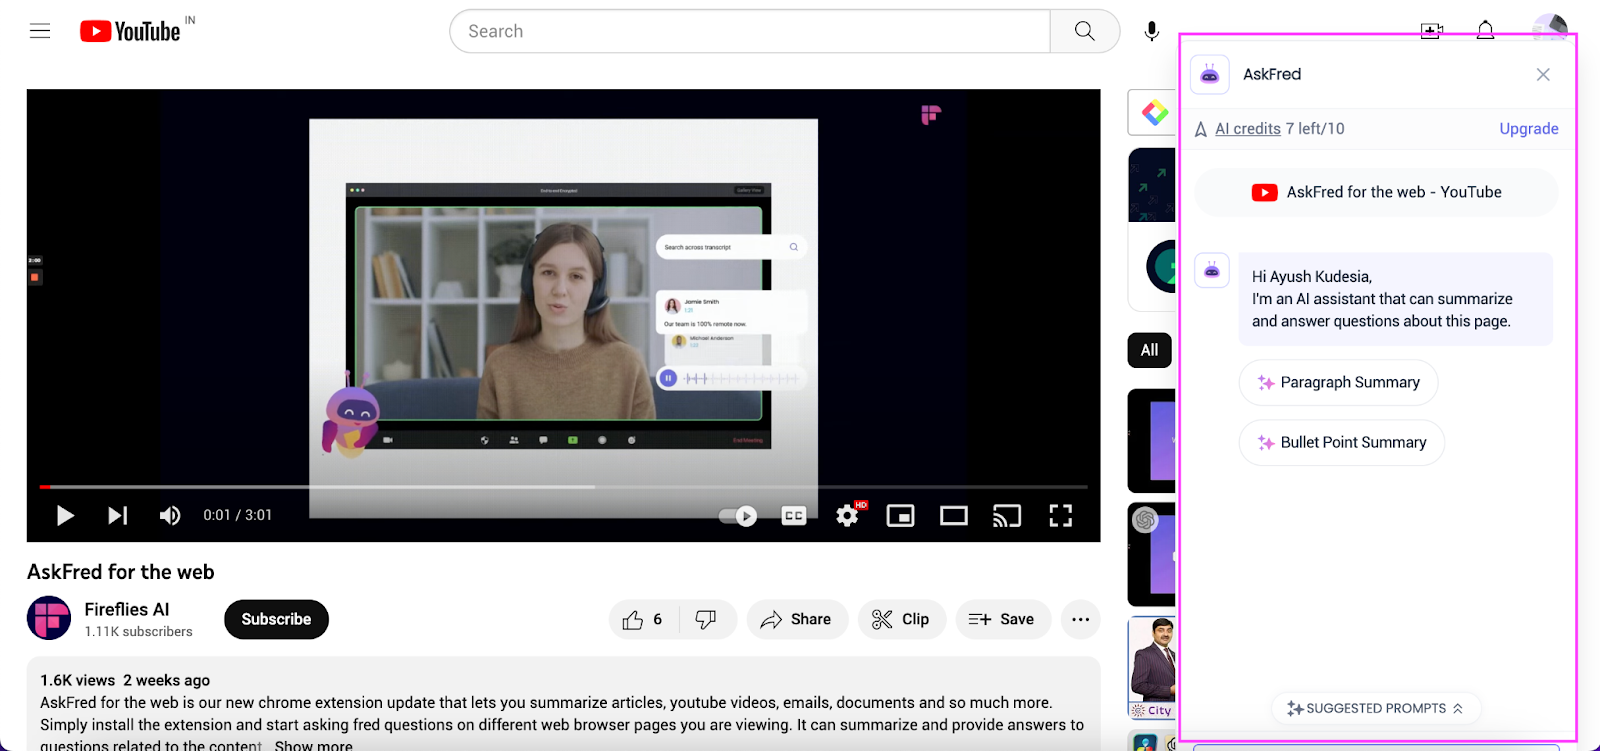Select AskFred for the web - YouTube chip
This screenshot has height=751, width=1600.
1377,192
